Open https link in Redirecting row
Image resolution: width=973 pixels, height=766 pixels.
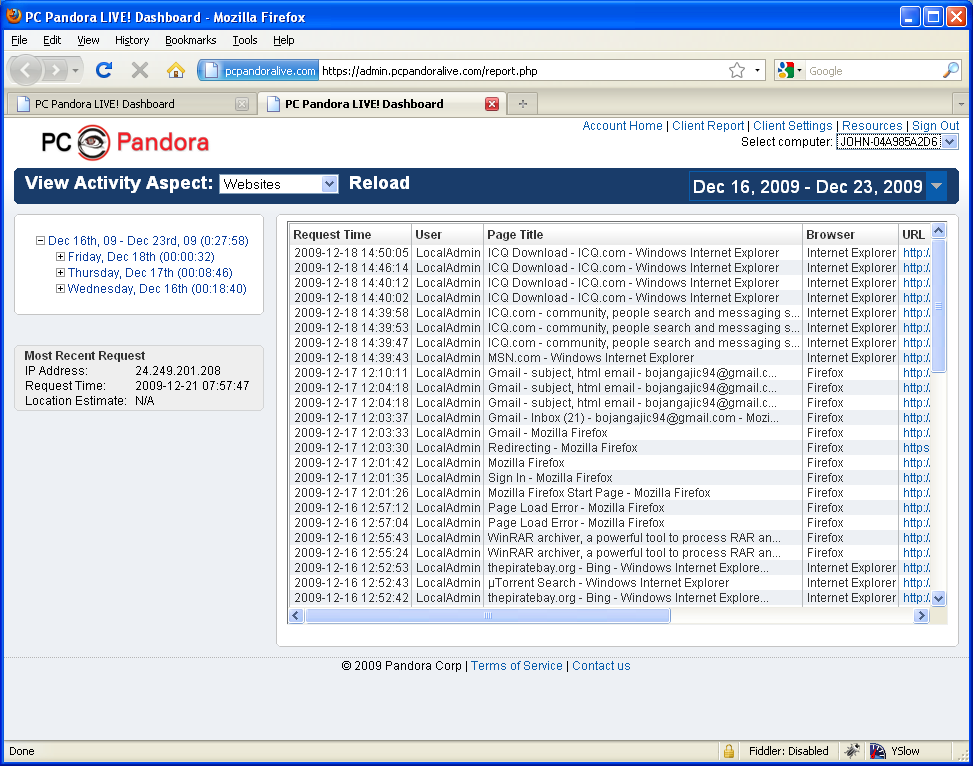[x=916, y=448]
